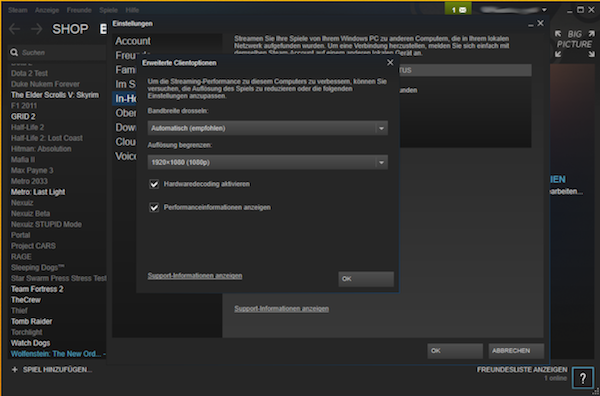600x396 pixels.
Task: Select Thief in the library
Action: (x=19, y=310)
